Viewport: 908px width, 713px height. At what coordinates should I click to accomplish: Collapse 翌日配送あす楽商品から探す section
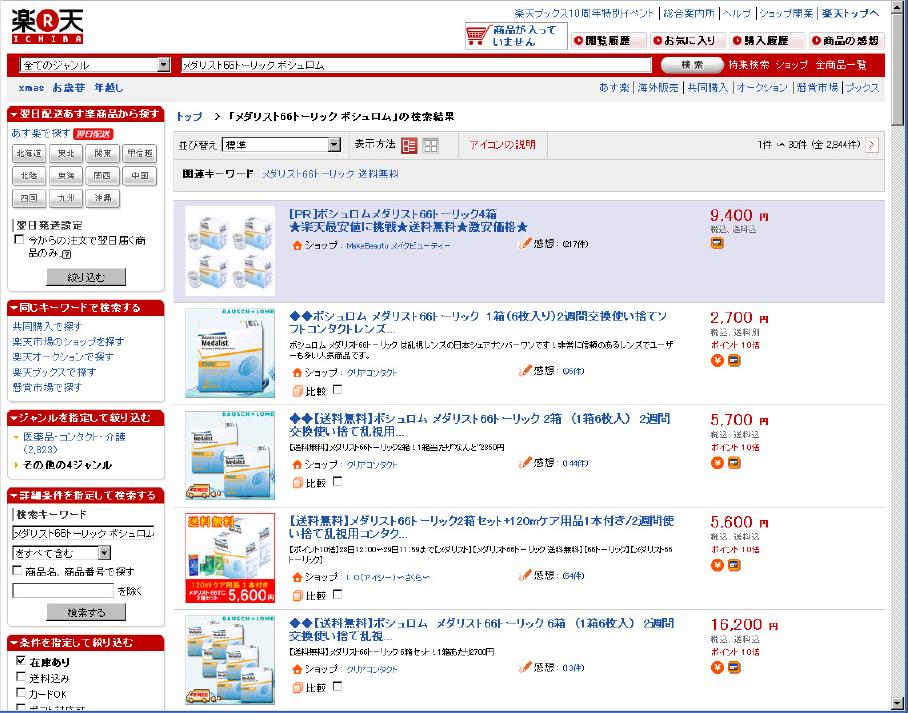(86, 114)
